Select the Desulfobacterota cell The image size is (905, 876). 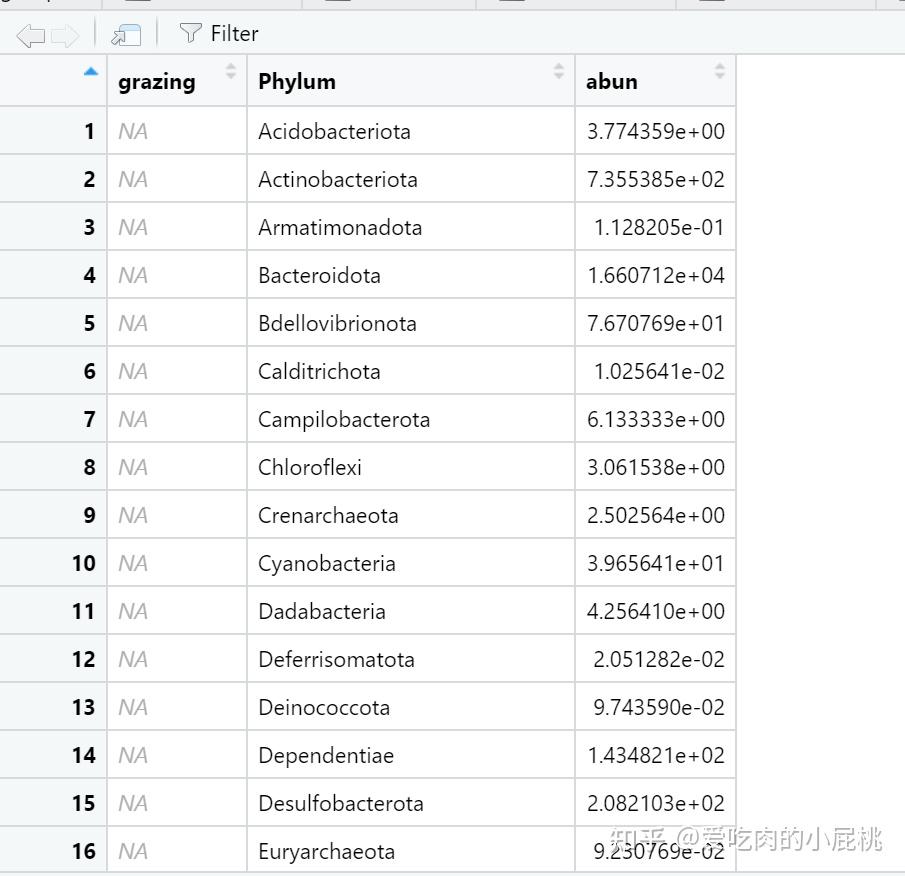411,802
